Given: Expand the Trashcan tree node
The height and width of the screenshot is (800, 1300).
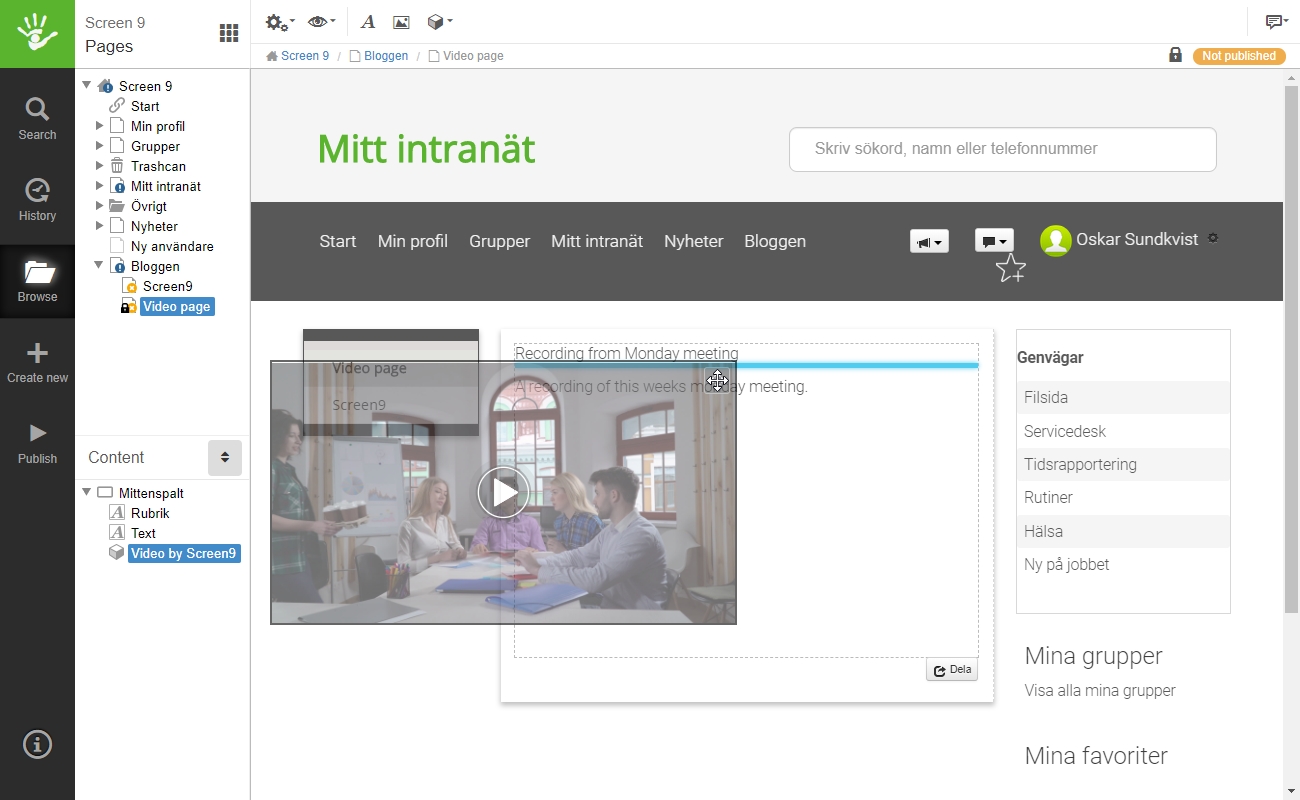Looking at the screenshot, I should pyautogui.click(x=99, y=166).
